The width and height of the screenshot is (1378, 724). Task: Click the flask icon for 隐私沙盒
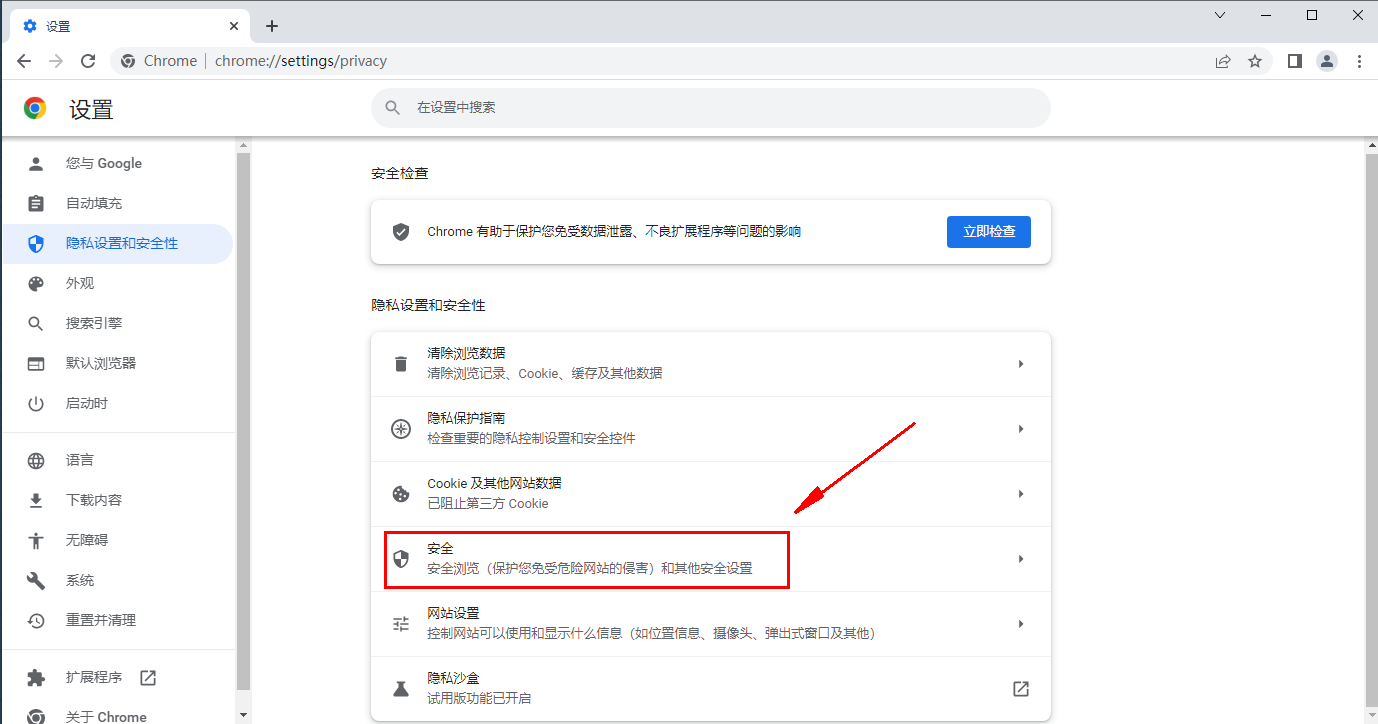401,689
